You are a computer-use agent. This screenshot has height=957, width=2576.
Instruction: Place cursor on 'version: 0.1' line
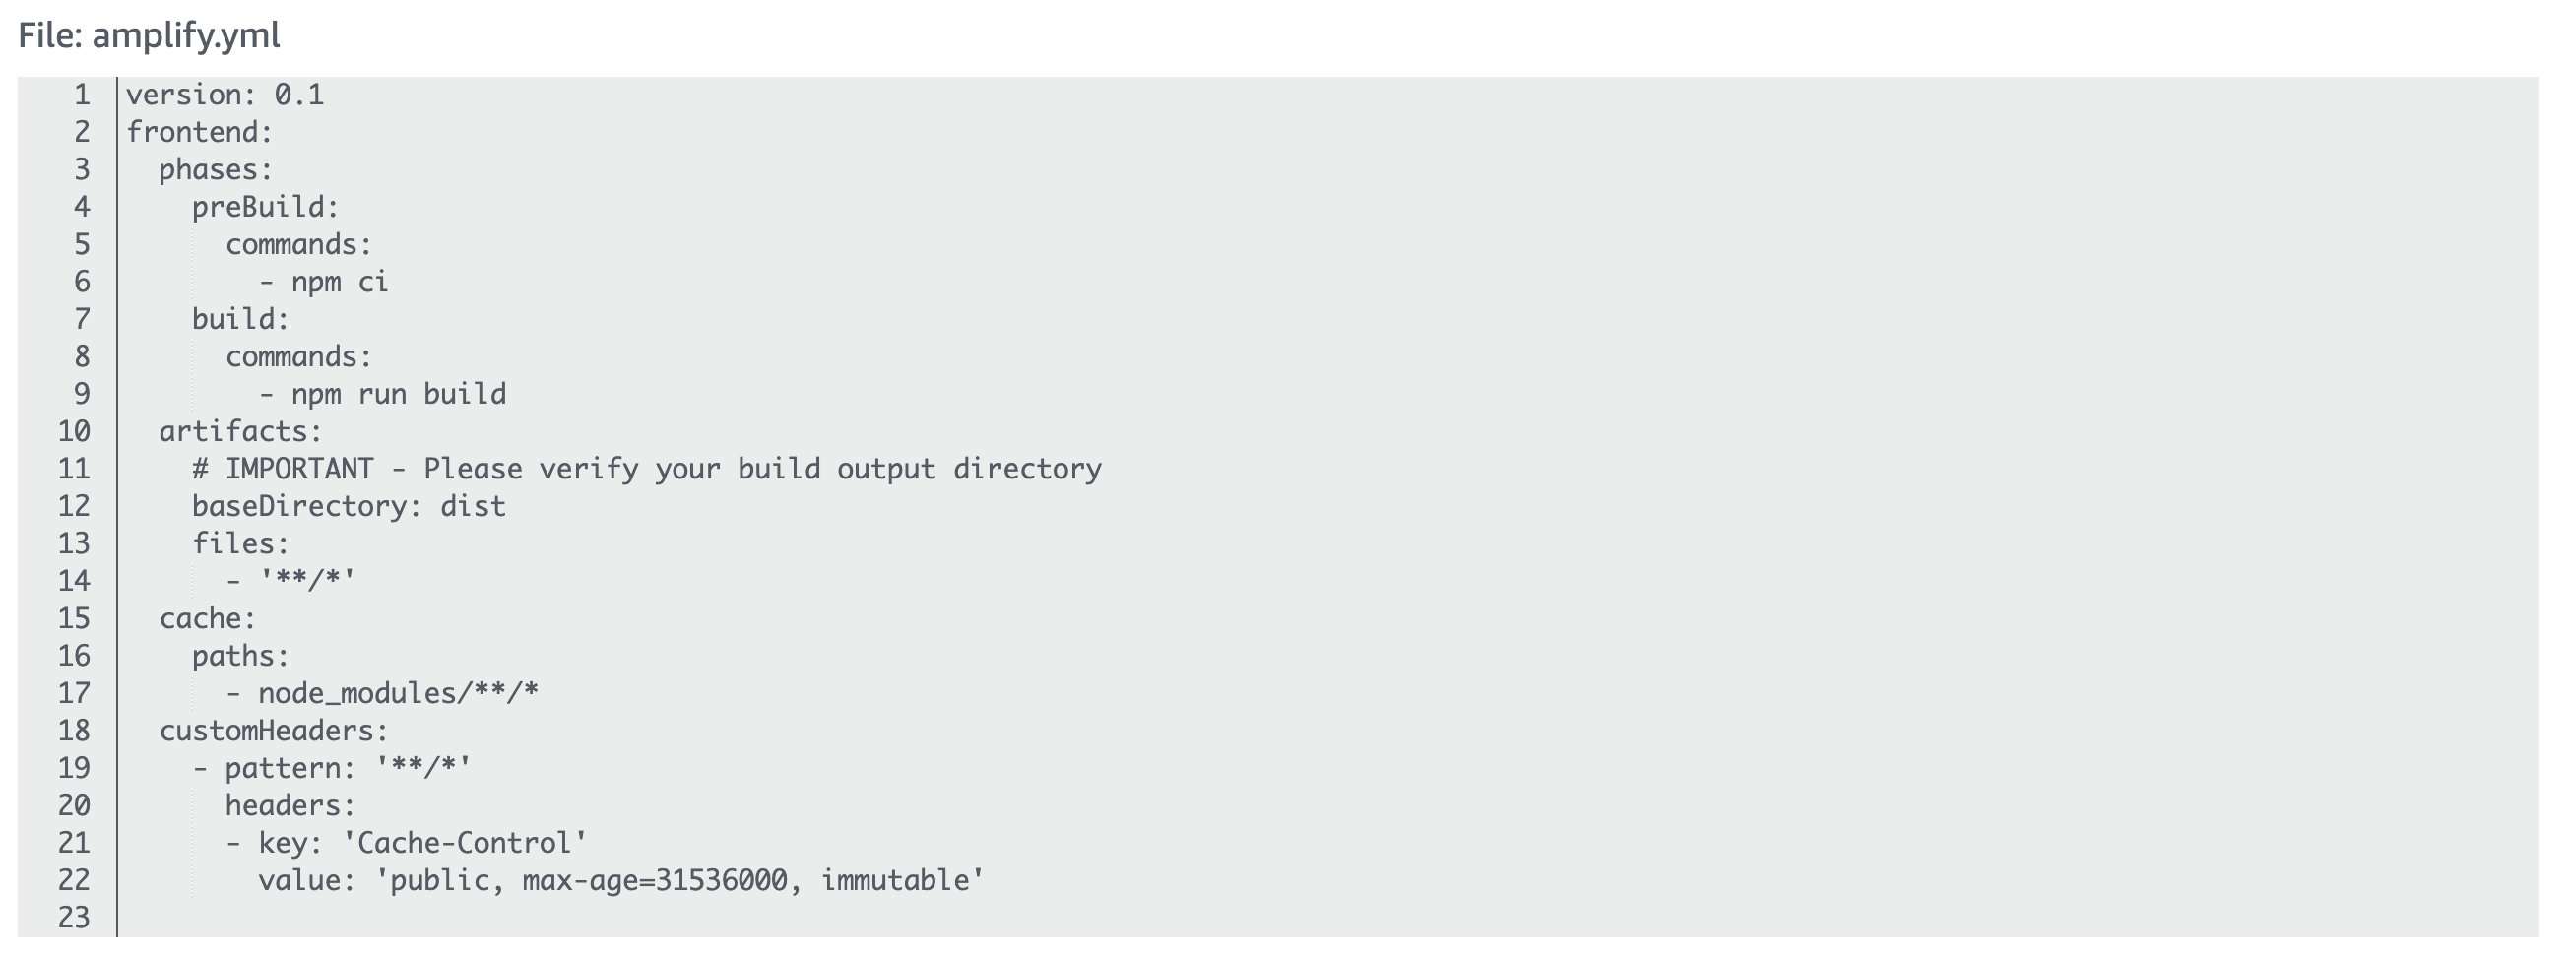pos(225,95)
